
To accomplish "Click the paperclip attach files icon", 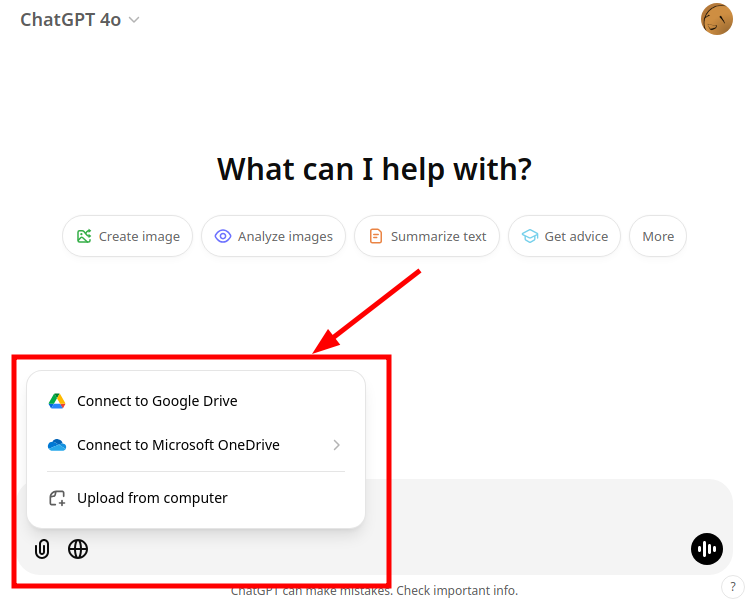I will (x=42, y=549).
